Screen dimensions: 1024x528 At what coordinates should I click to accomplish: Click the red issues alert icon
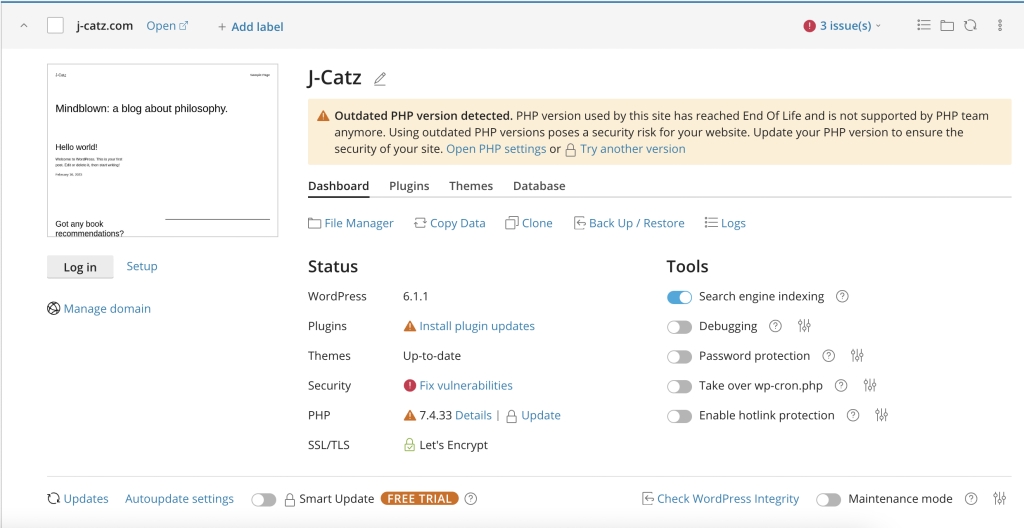809,26
